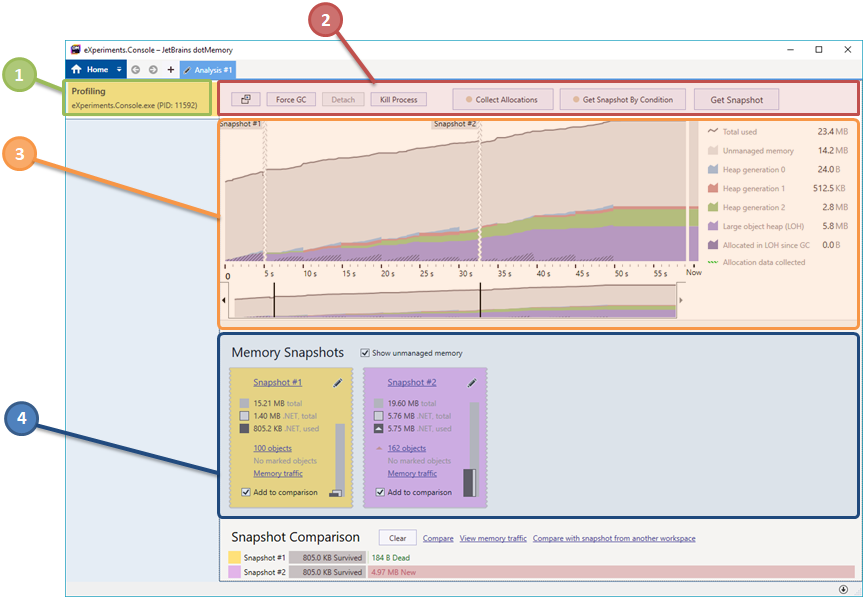Switch to the Analysis #1 tab
This screenshot has width=864, height=598.
pyautogui.click(x=209, y=70)
